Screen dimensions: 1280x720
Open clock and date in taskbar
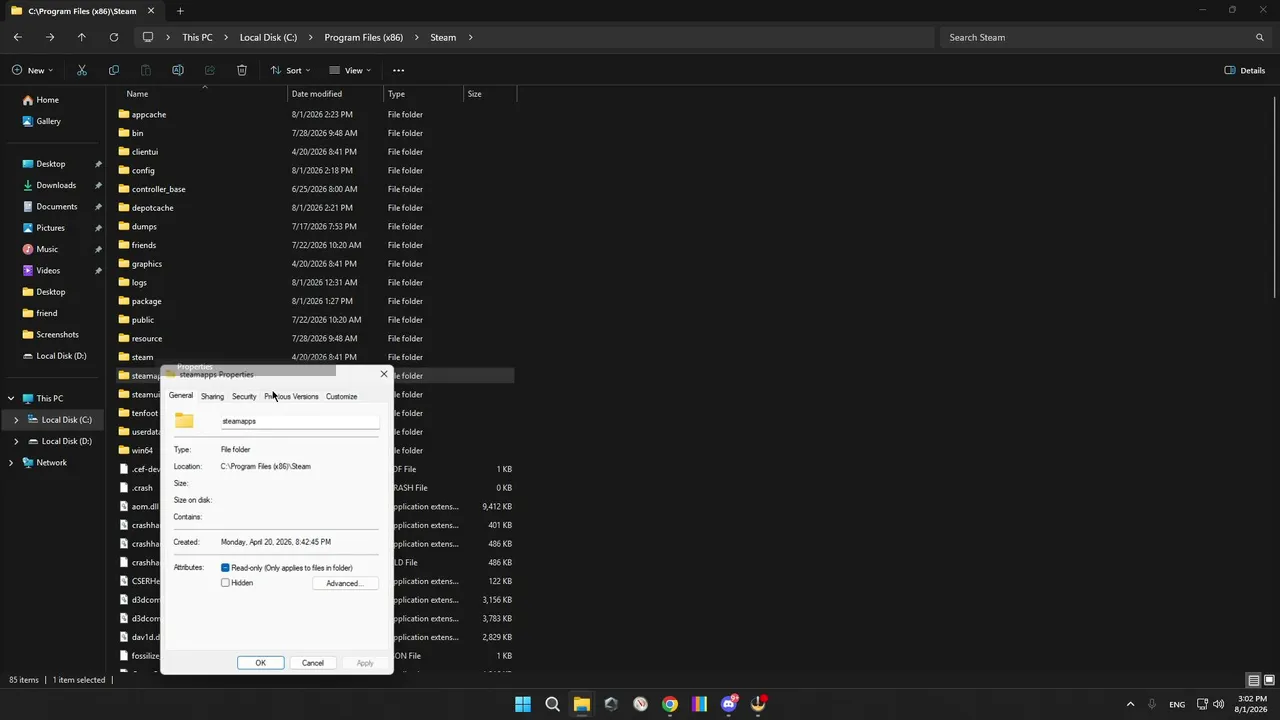tap(1251, 704)
